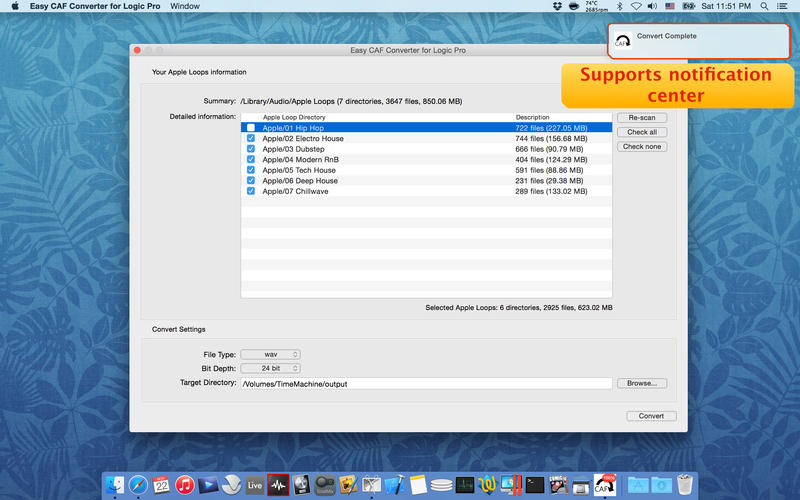The width and height of the screenshot is (800, 500).
Task: Click the Description column header
Action: 532,117
